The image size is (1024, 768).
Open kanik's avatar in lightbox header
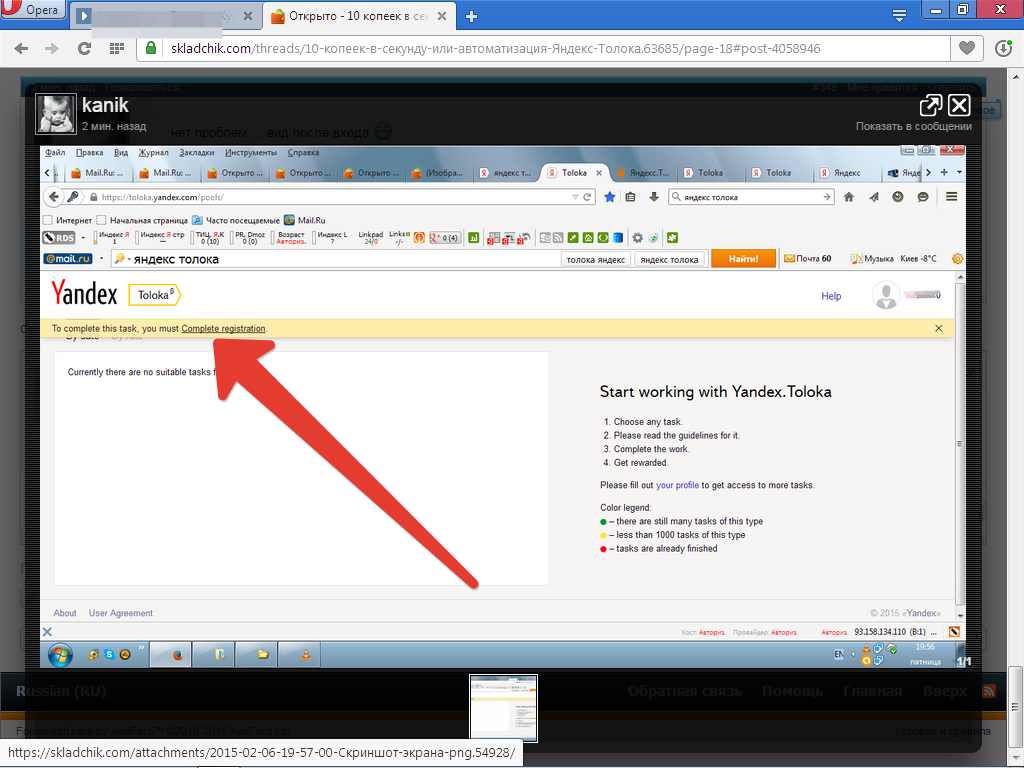click(x=56, y=114)
